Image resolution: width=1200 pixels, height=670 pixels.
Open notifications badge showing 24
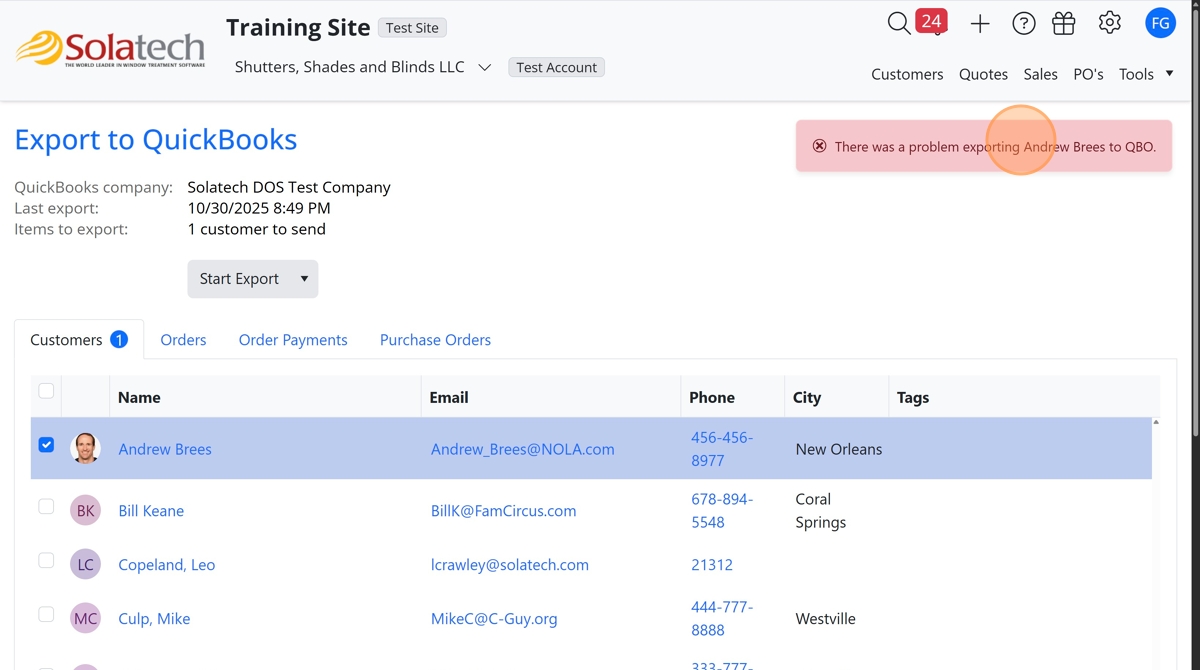click(x=931, y=21)
